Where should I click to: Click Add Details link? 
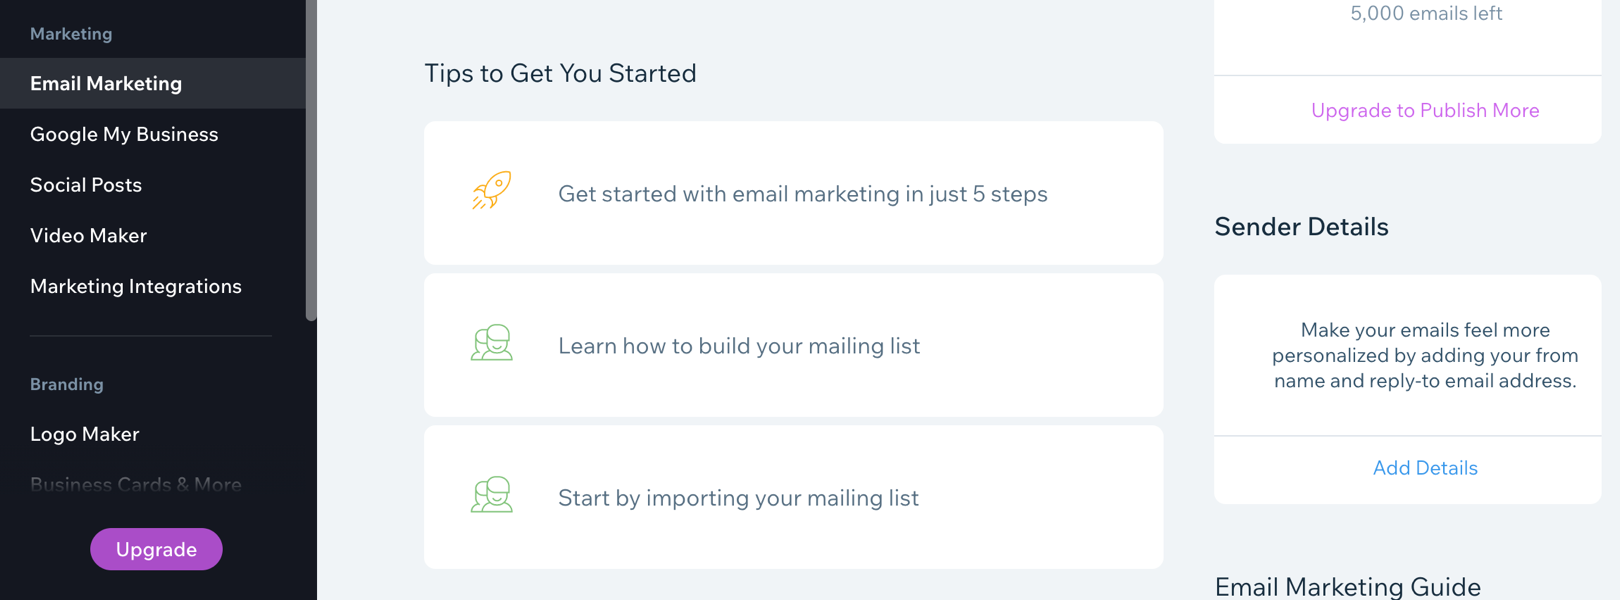[1425, 468]
